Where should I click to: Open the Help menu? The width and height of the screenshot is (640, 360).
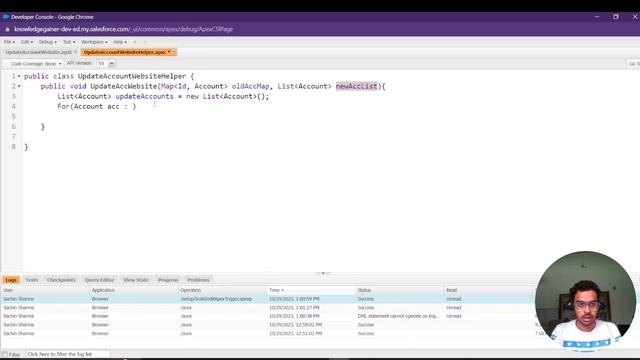tap(120, 42)
